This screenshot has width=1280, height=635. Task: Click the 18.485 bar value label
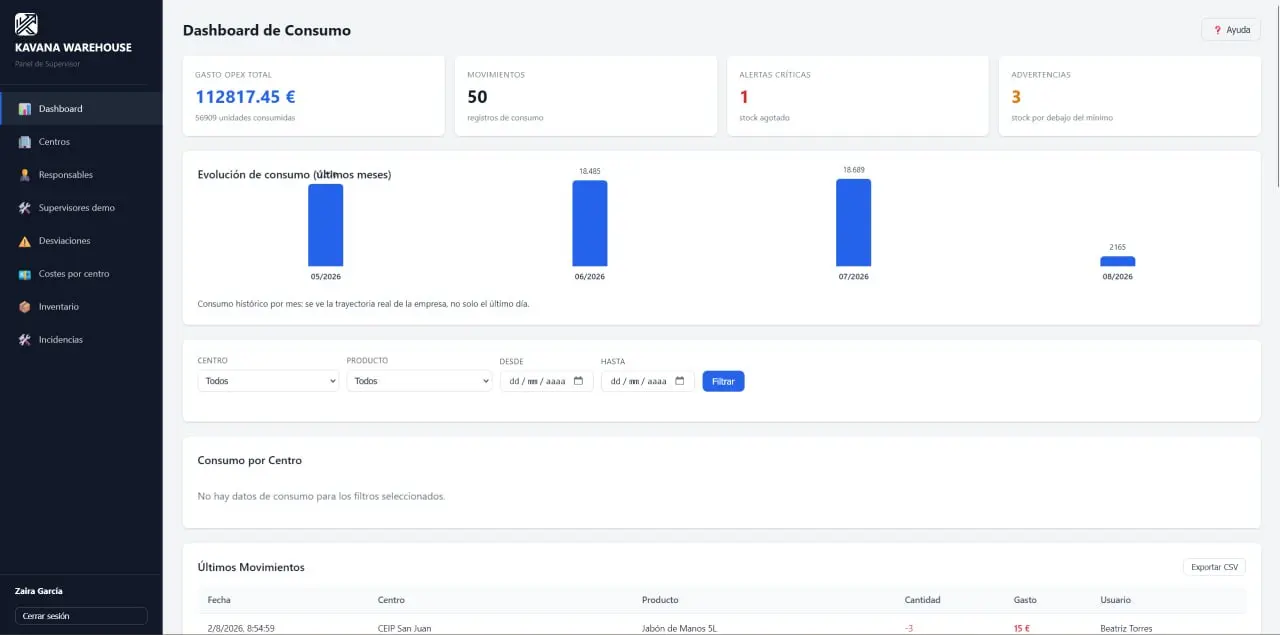pyautogui.click(x=590, y=171)
